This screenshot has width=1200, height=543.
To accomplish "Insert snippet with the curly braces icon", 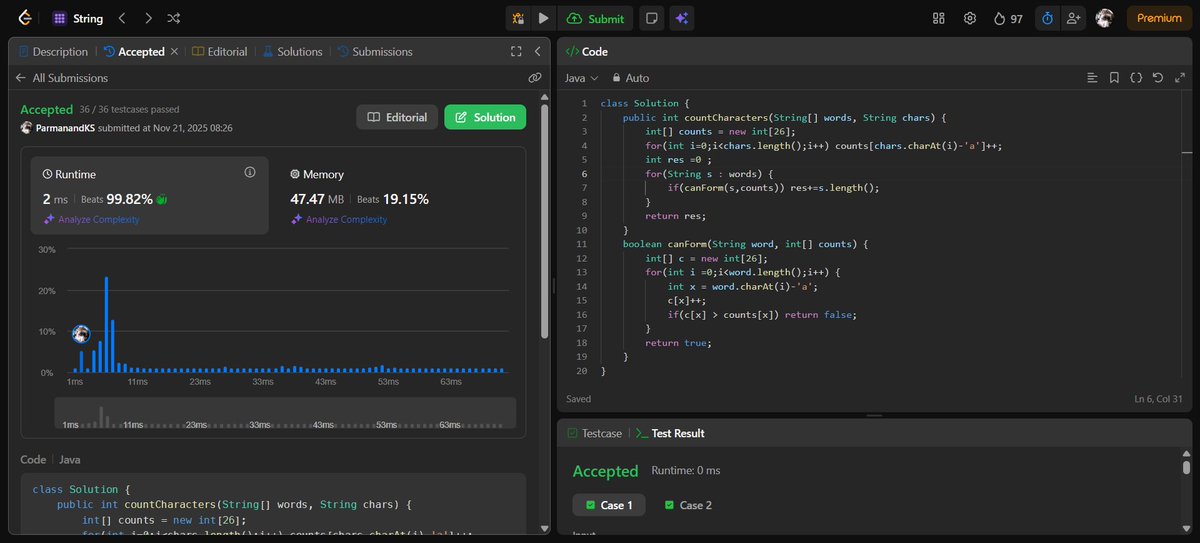I will (x=1136, y=77).
